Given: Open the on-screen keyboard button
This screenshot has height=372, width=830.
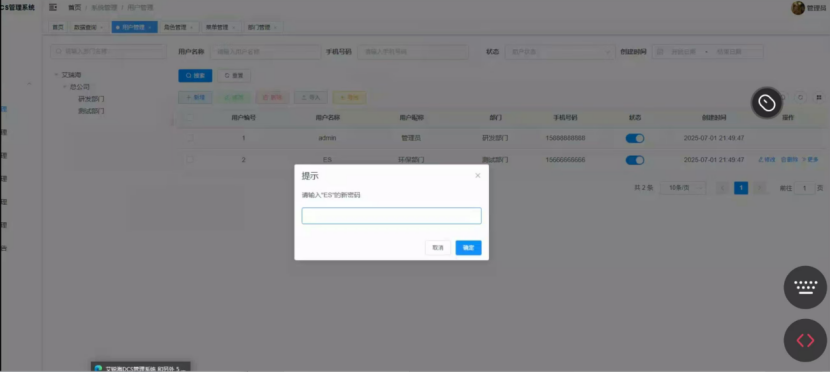Looking at the screenshot, I should 805,287.
